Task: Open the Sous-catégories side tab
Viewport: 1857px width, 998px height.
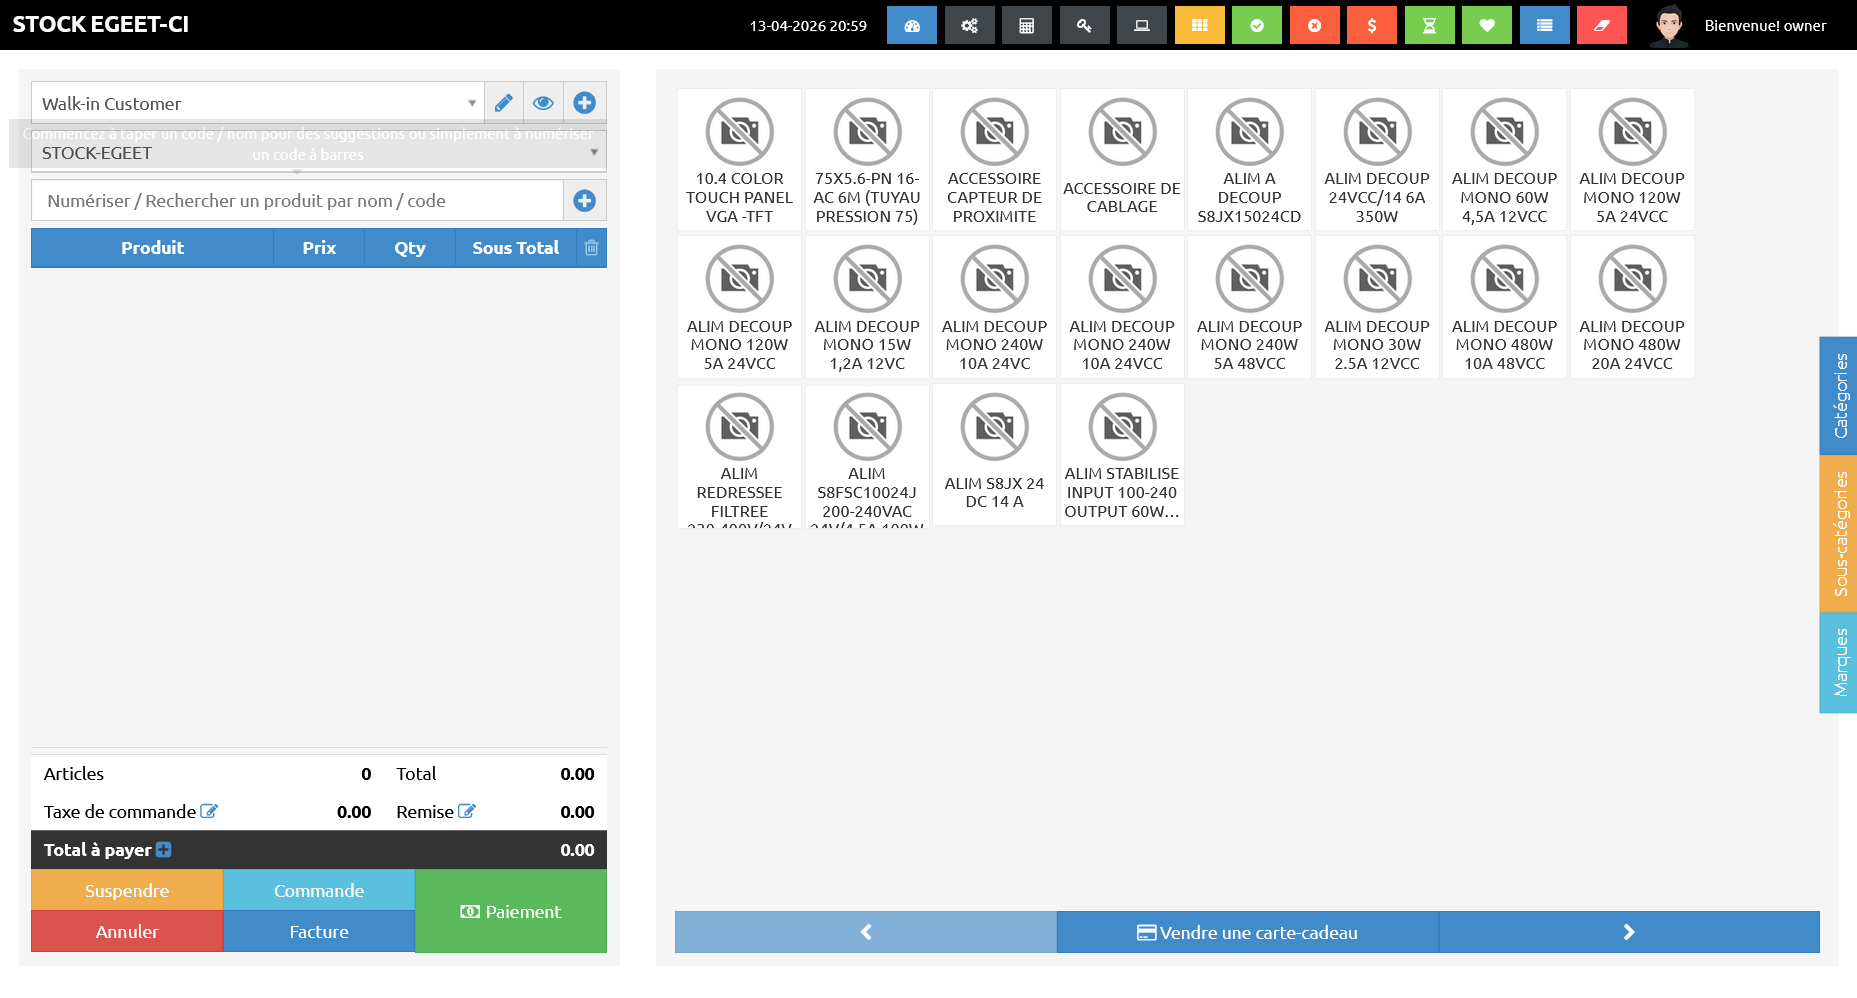Action: click(x=1838, y=533)
